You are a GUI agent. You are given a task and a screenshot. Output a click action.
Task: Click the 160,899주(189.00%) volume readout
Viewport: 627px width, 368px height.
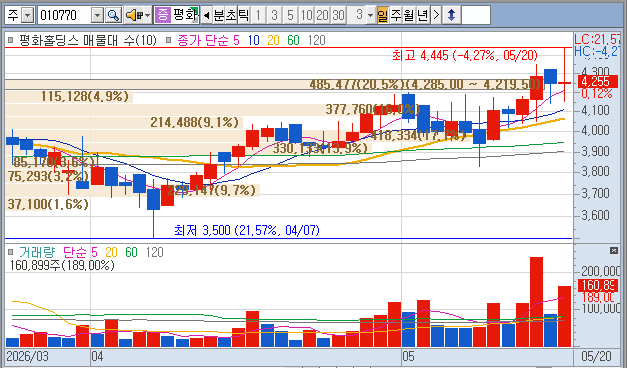coord(62,265)
